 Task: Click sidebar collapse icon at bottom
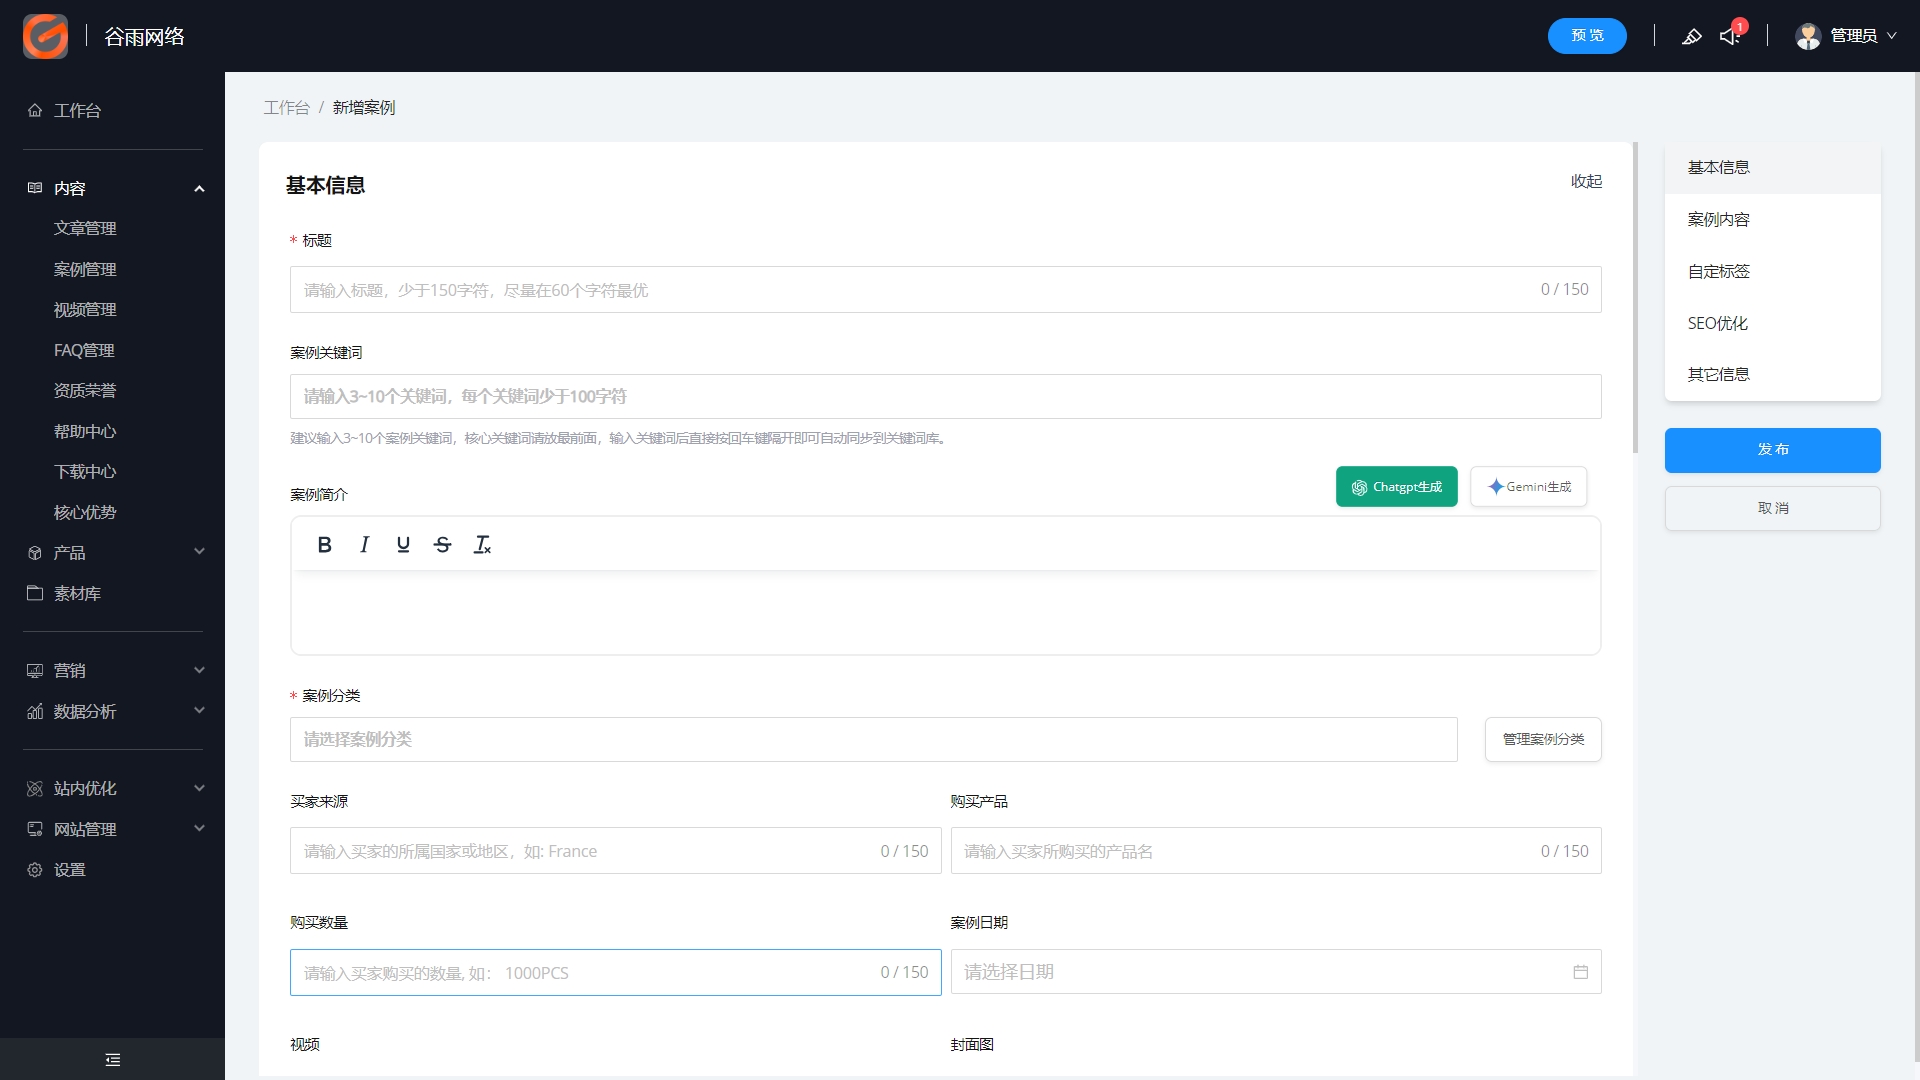[112, 1059]
